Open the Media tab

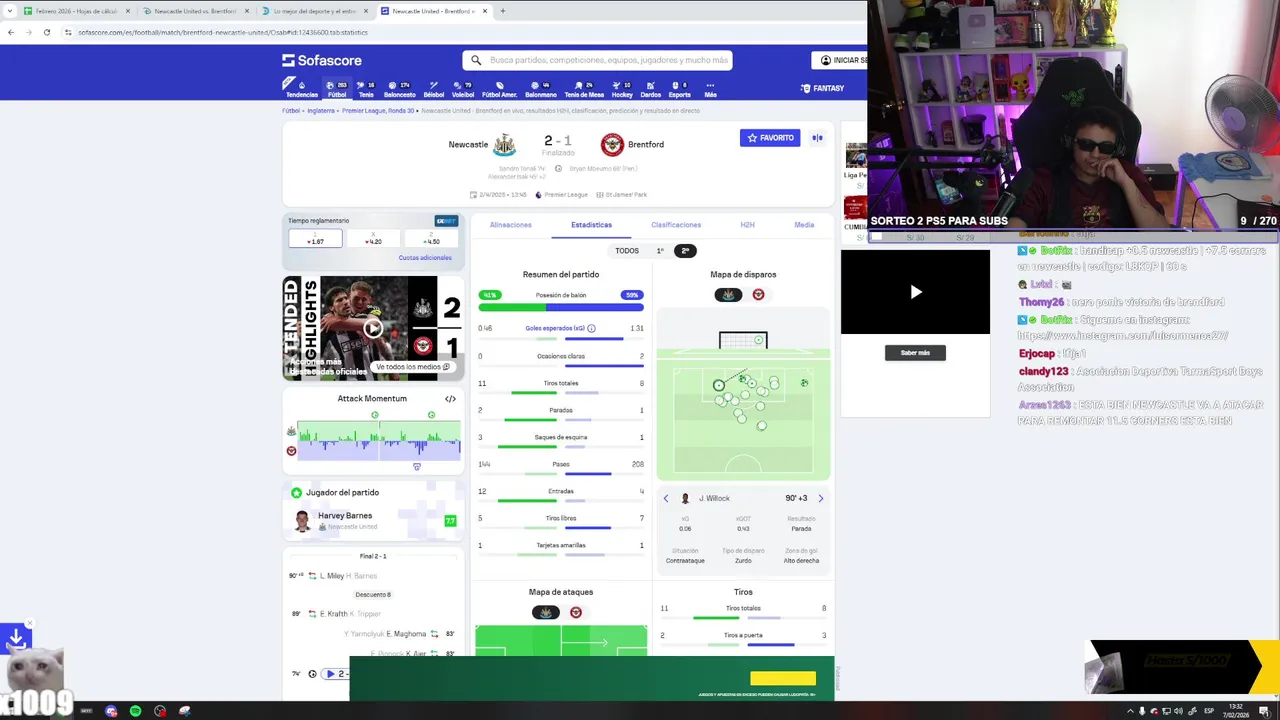click(x=804, y=225)
